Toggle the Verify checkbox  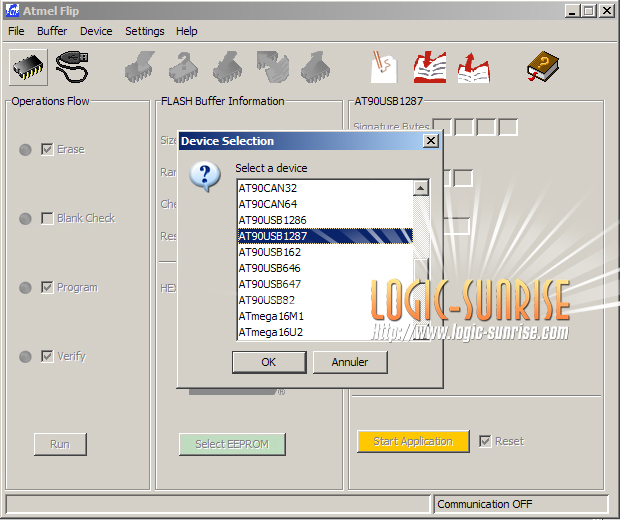[x=47, y=356]
